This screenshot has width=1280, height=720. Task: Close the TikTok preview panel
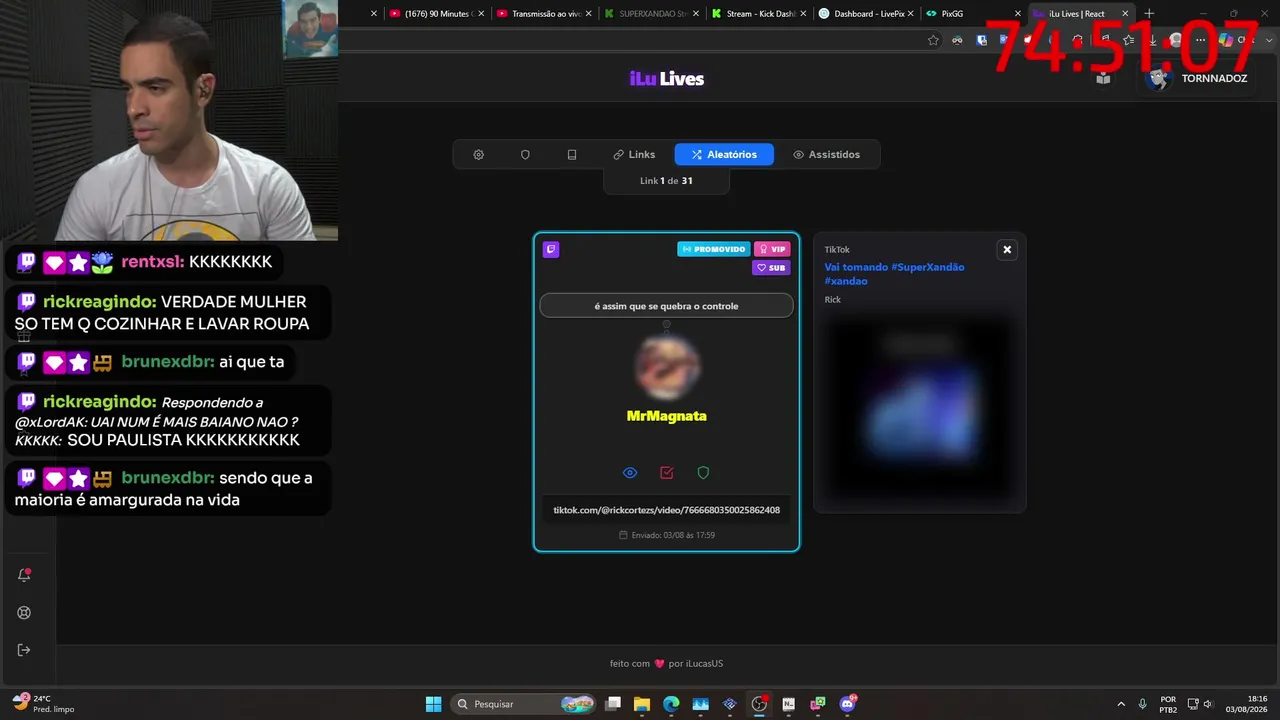point(1007,250)
